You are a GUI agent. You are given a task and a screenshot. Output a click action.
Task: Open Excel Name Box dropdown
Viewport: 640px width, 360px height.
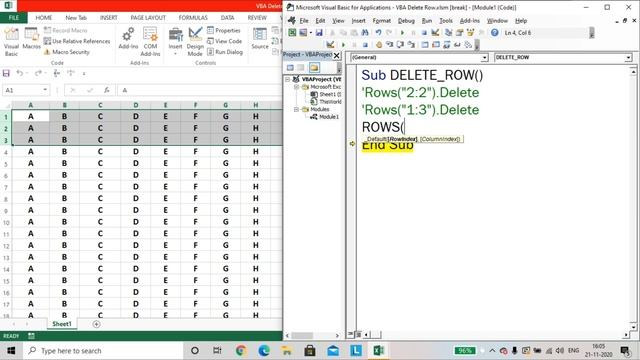pyautogui.click(x=45, y=90)
